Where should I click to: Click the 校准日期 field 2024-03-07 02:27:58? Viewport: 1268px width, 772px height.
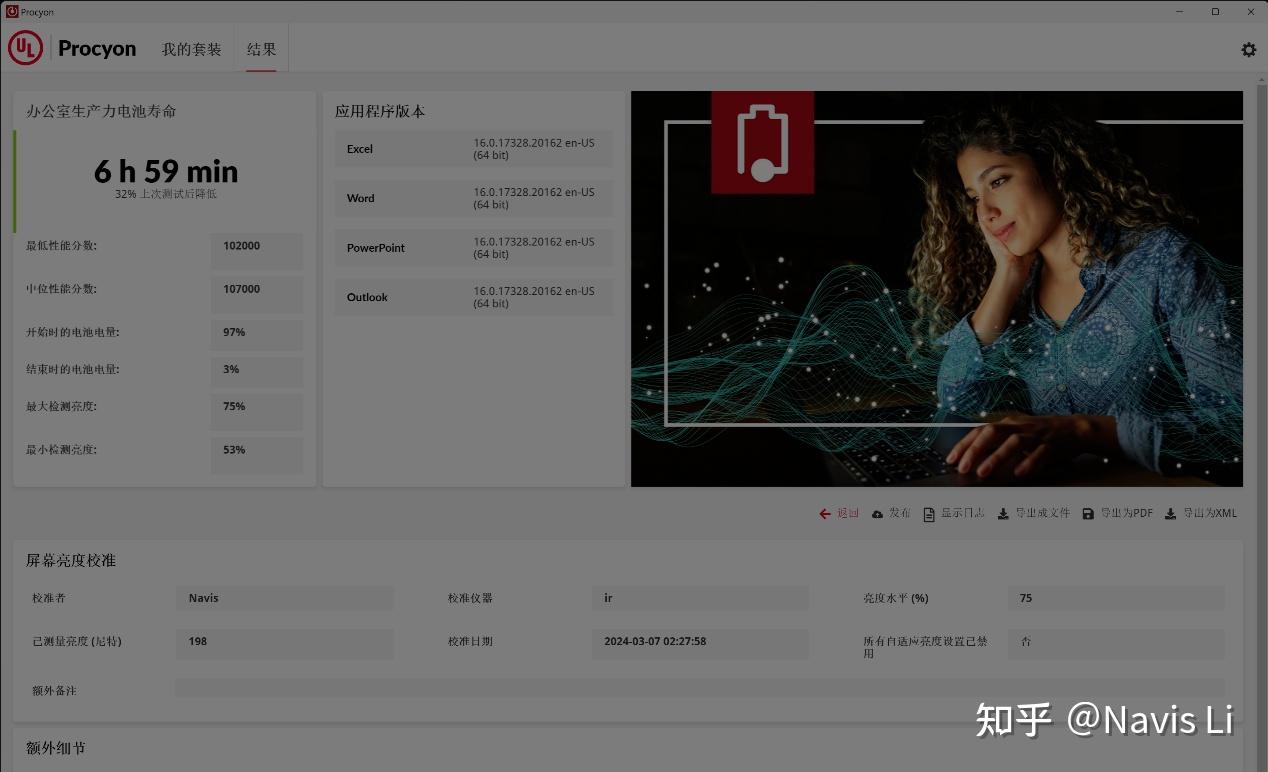pyautogui.click(x=700, y=643)
